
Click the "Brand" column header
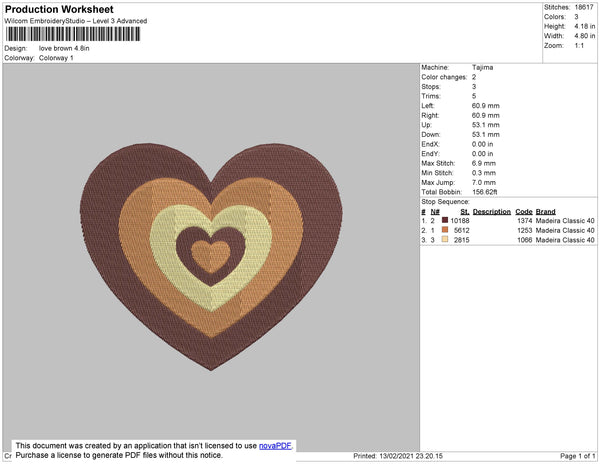pos(545,212)
